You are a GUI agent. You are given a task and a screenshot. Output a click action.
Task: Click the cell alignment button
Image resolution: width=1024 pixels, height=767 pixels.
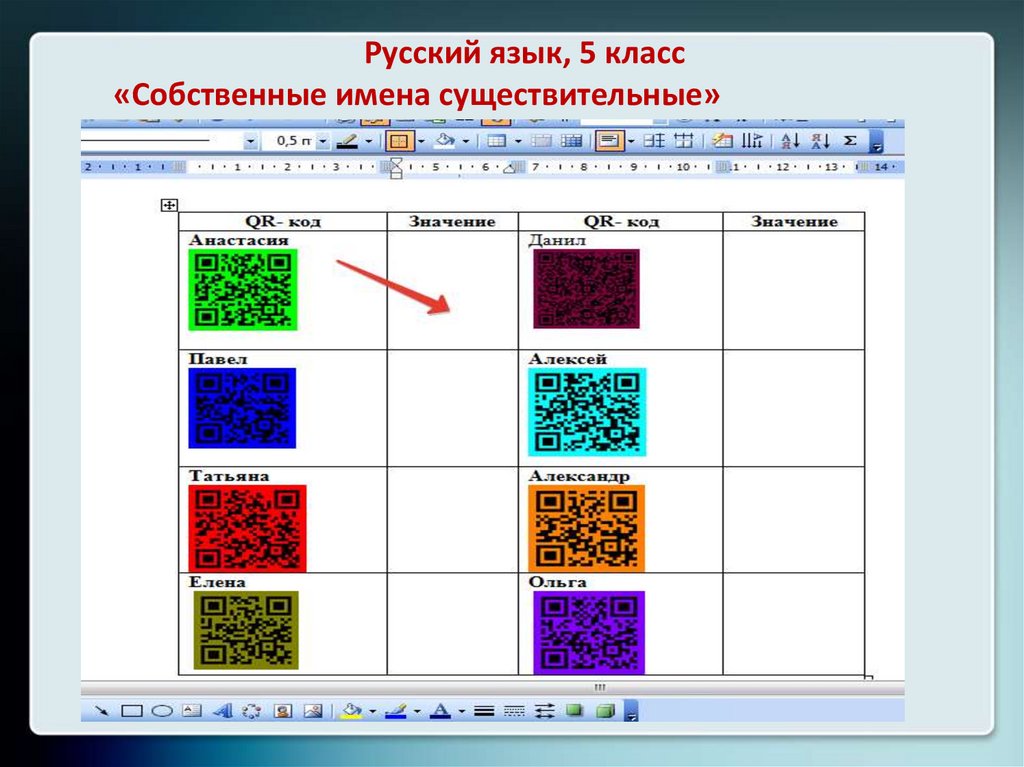[609, 141]
